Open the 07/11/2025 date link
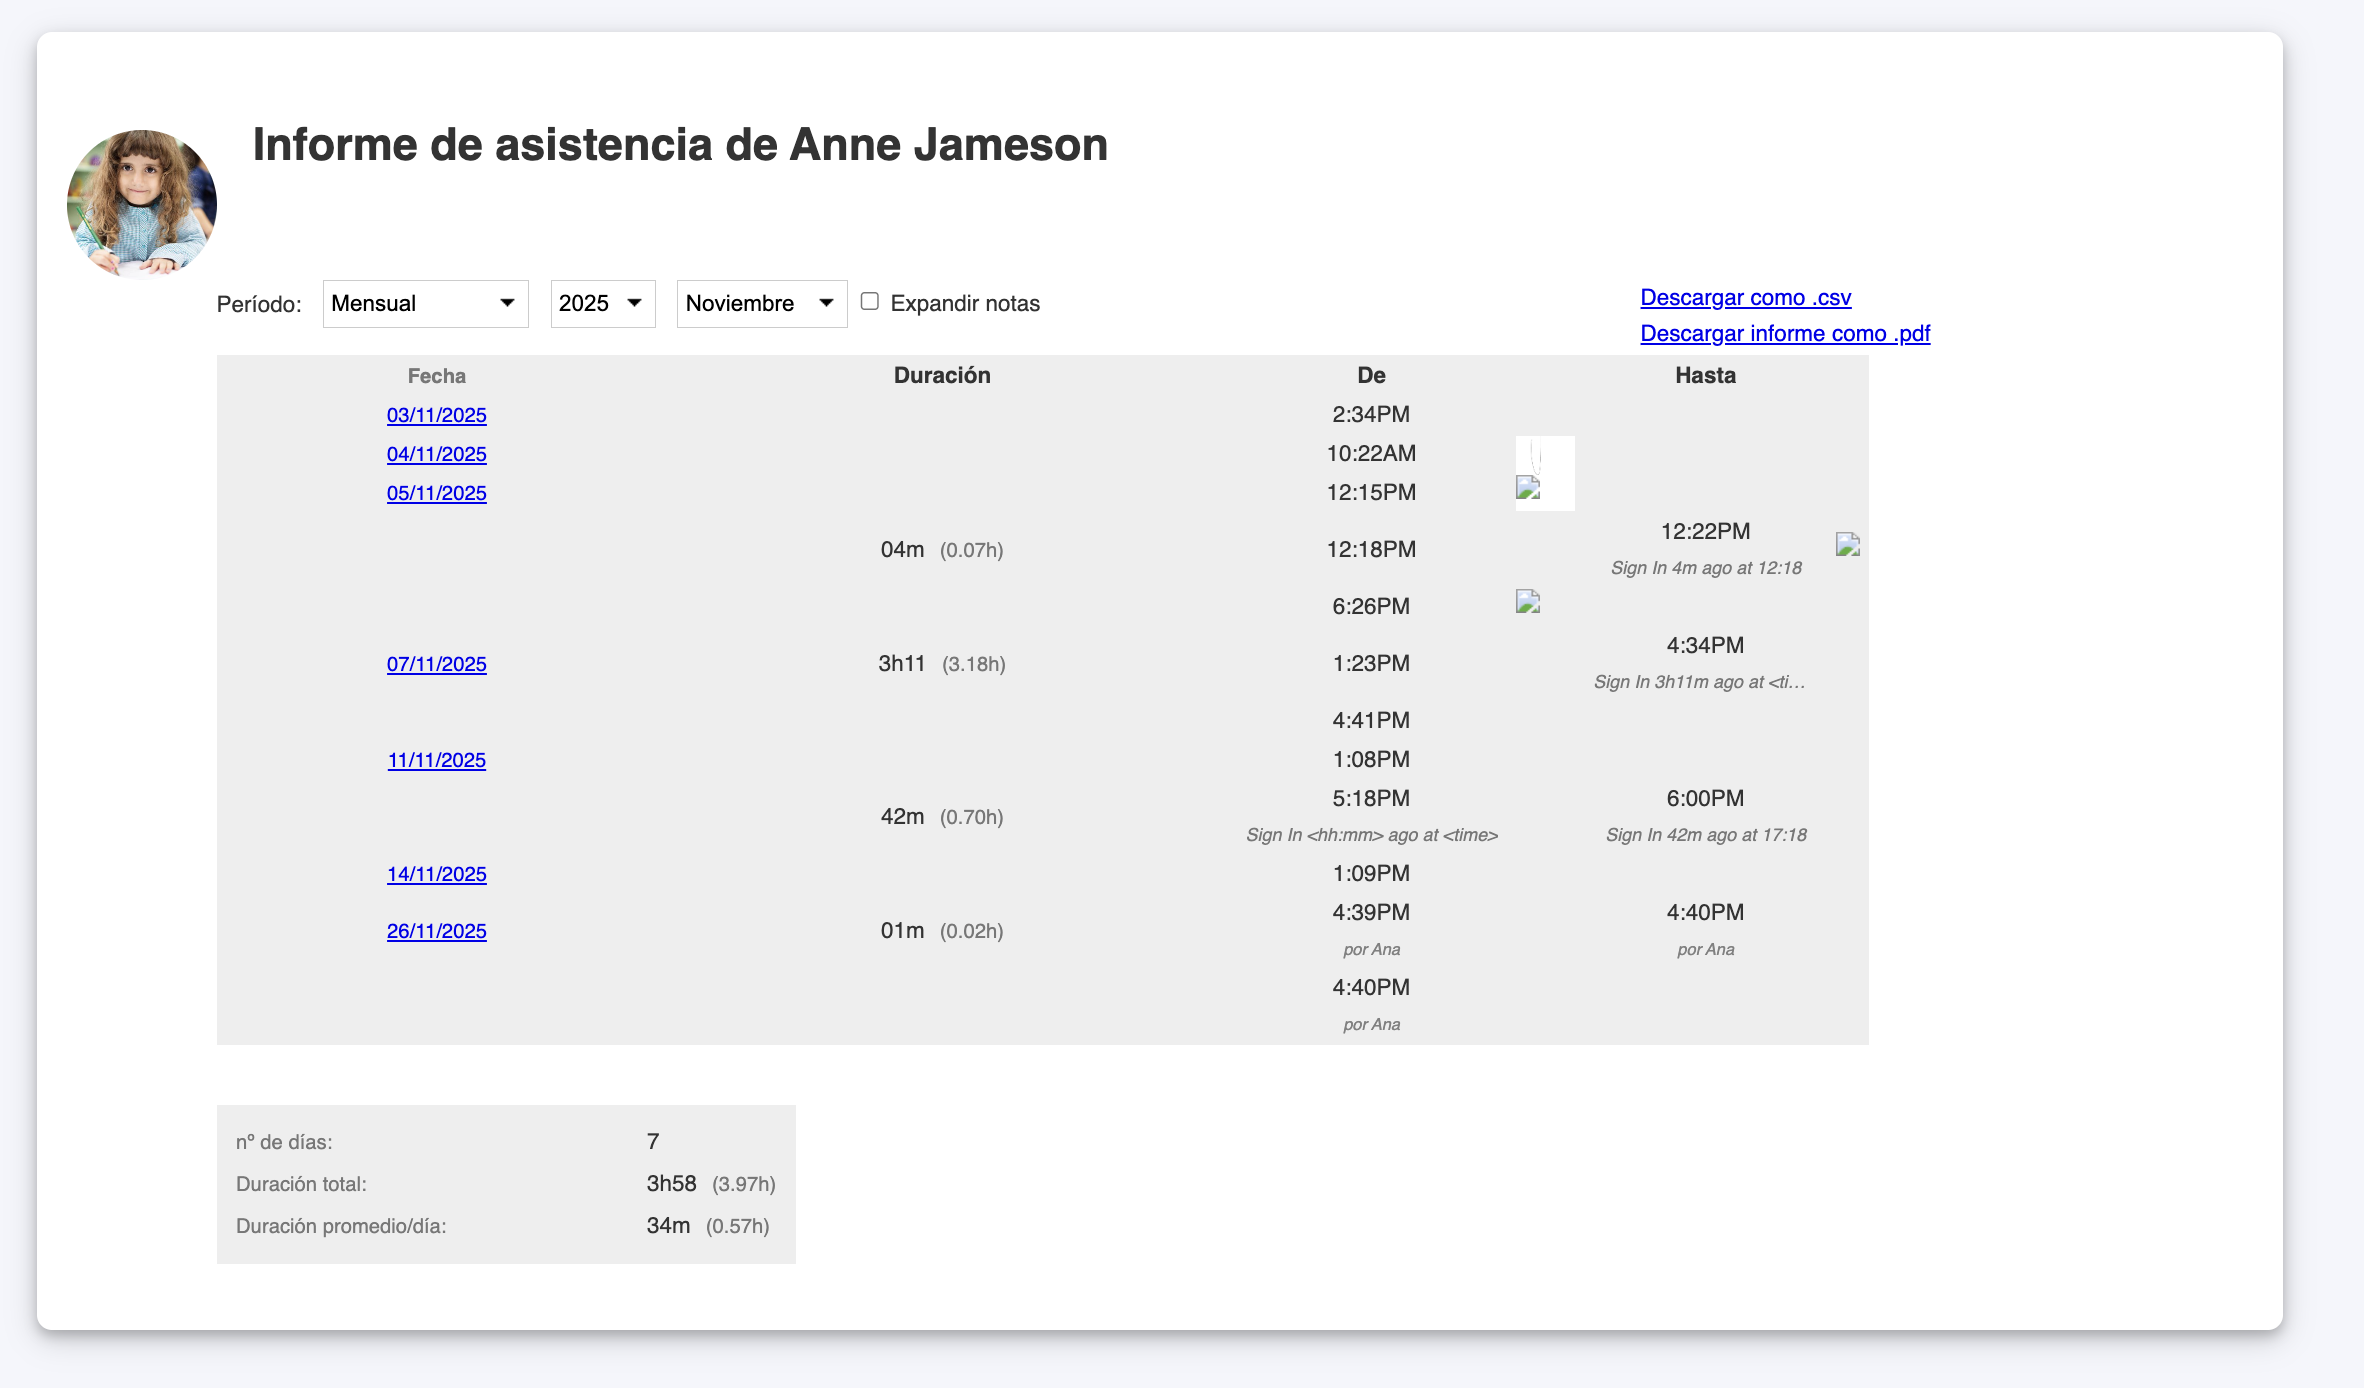This screenshot has width=2364, height=1388. [x=436, y=664]
